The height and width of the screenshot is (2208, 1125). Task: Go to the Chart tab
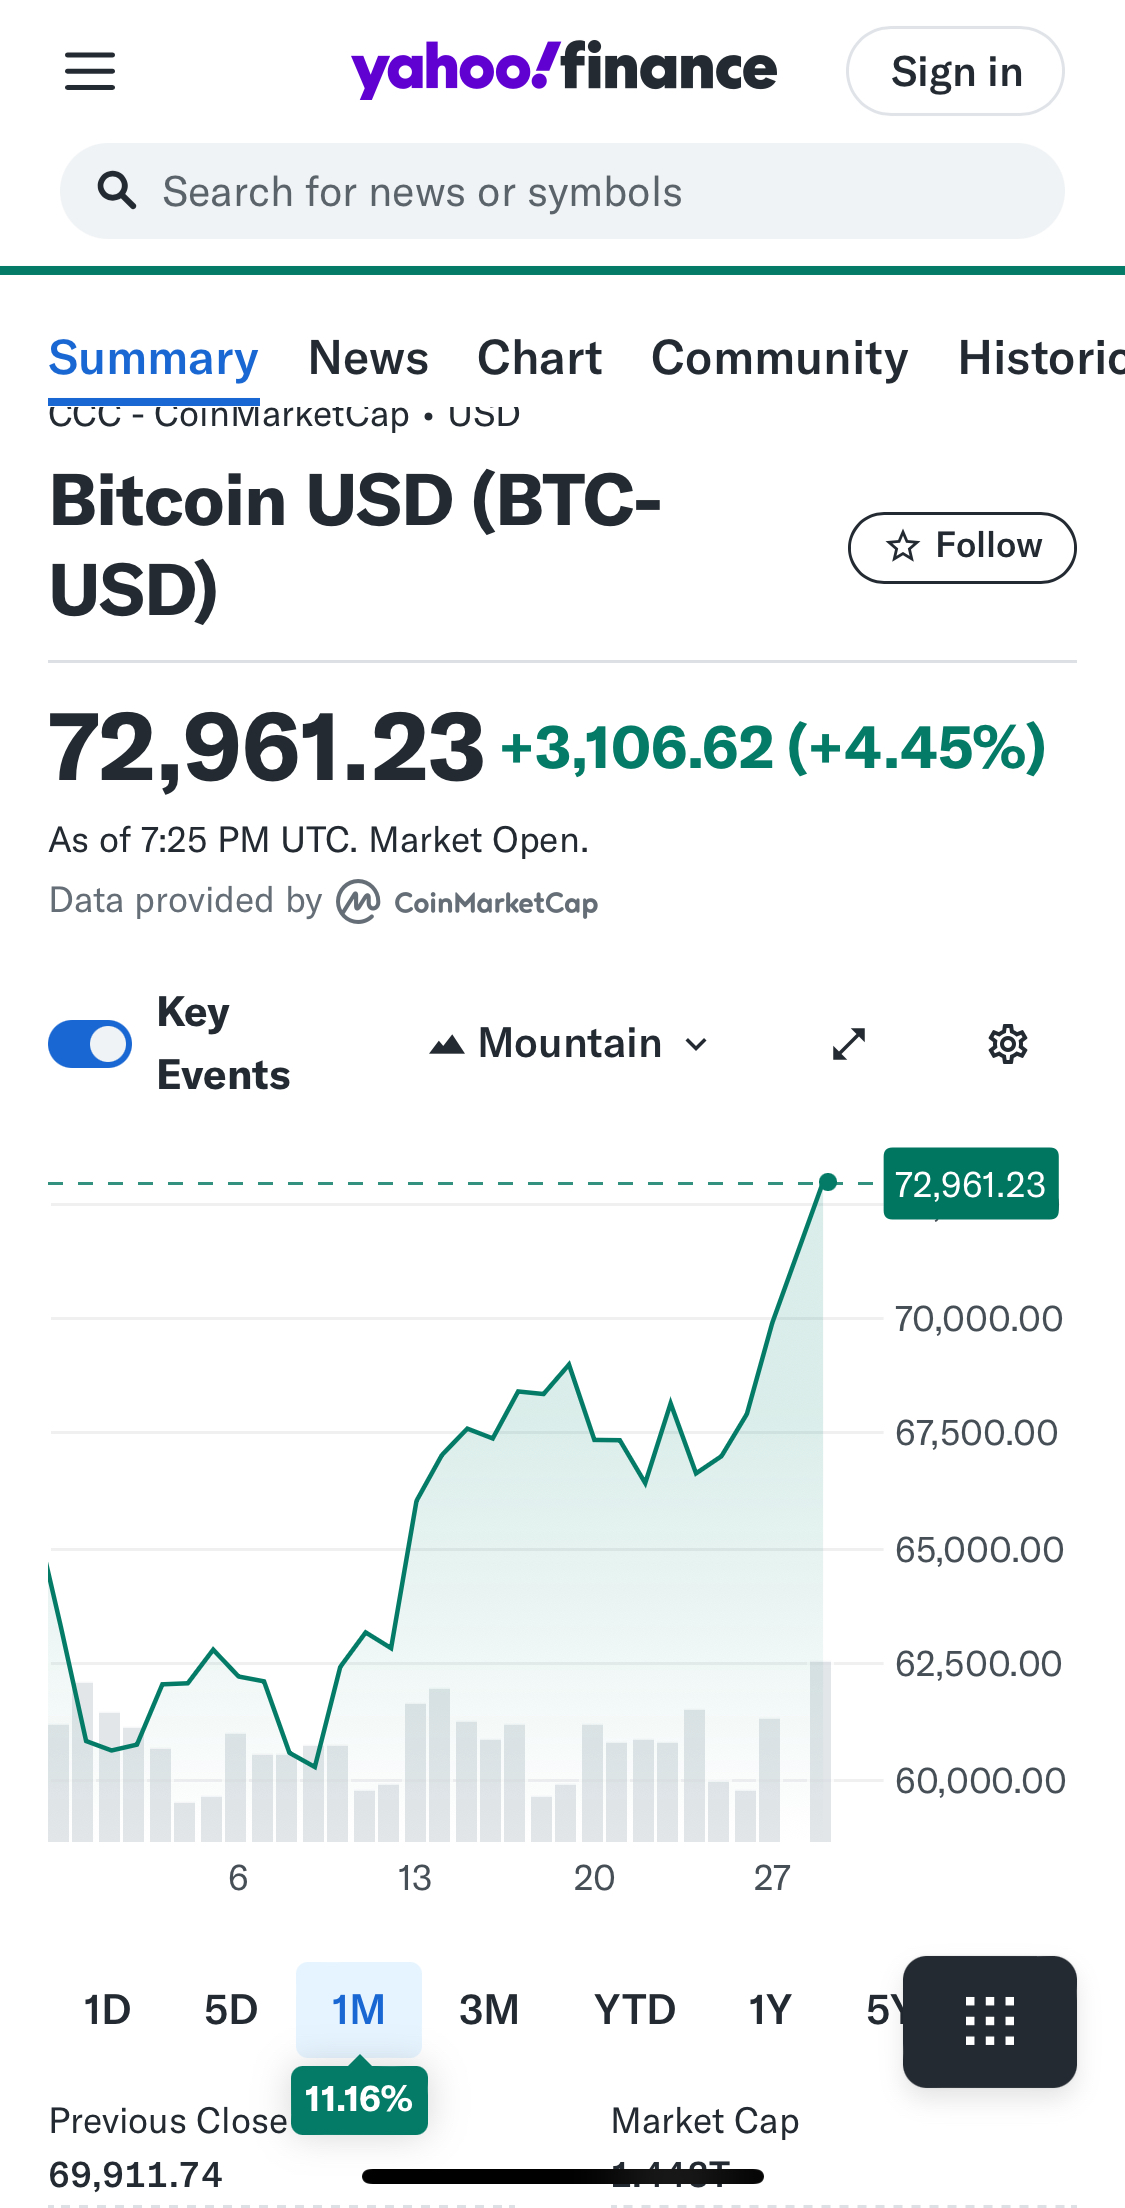[539, 358]
